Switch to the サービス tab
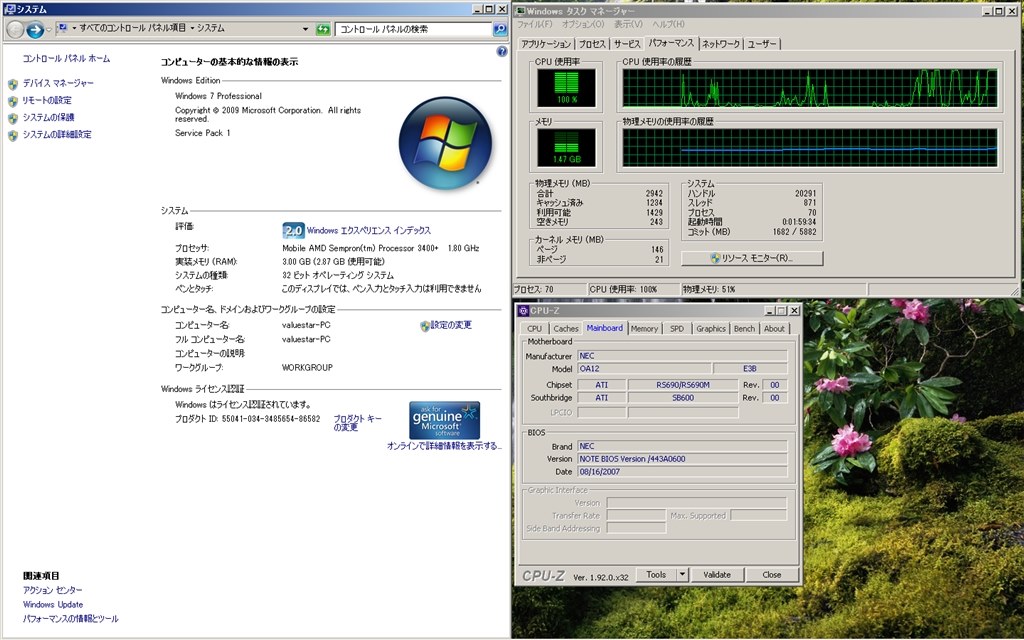Image resolution: width=1024 pixels, height=640 pixels. 627,44
